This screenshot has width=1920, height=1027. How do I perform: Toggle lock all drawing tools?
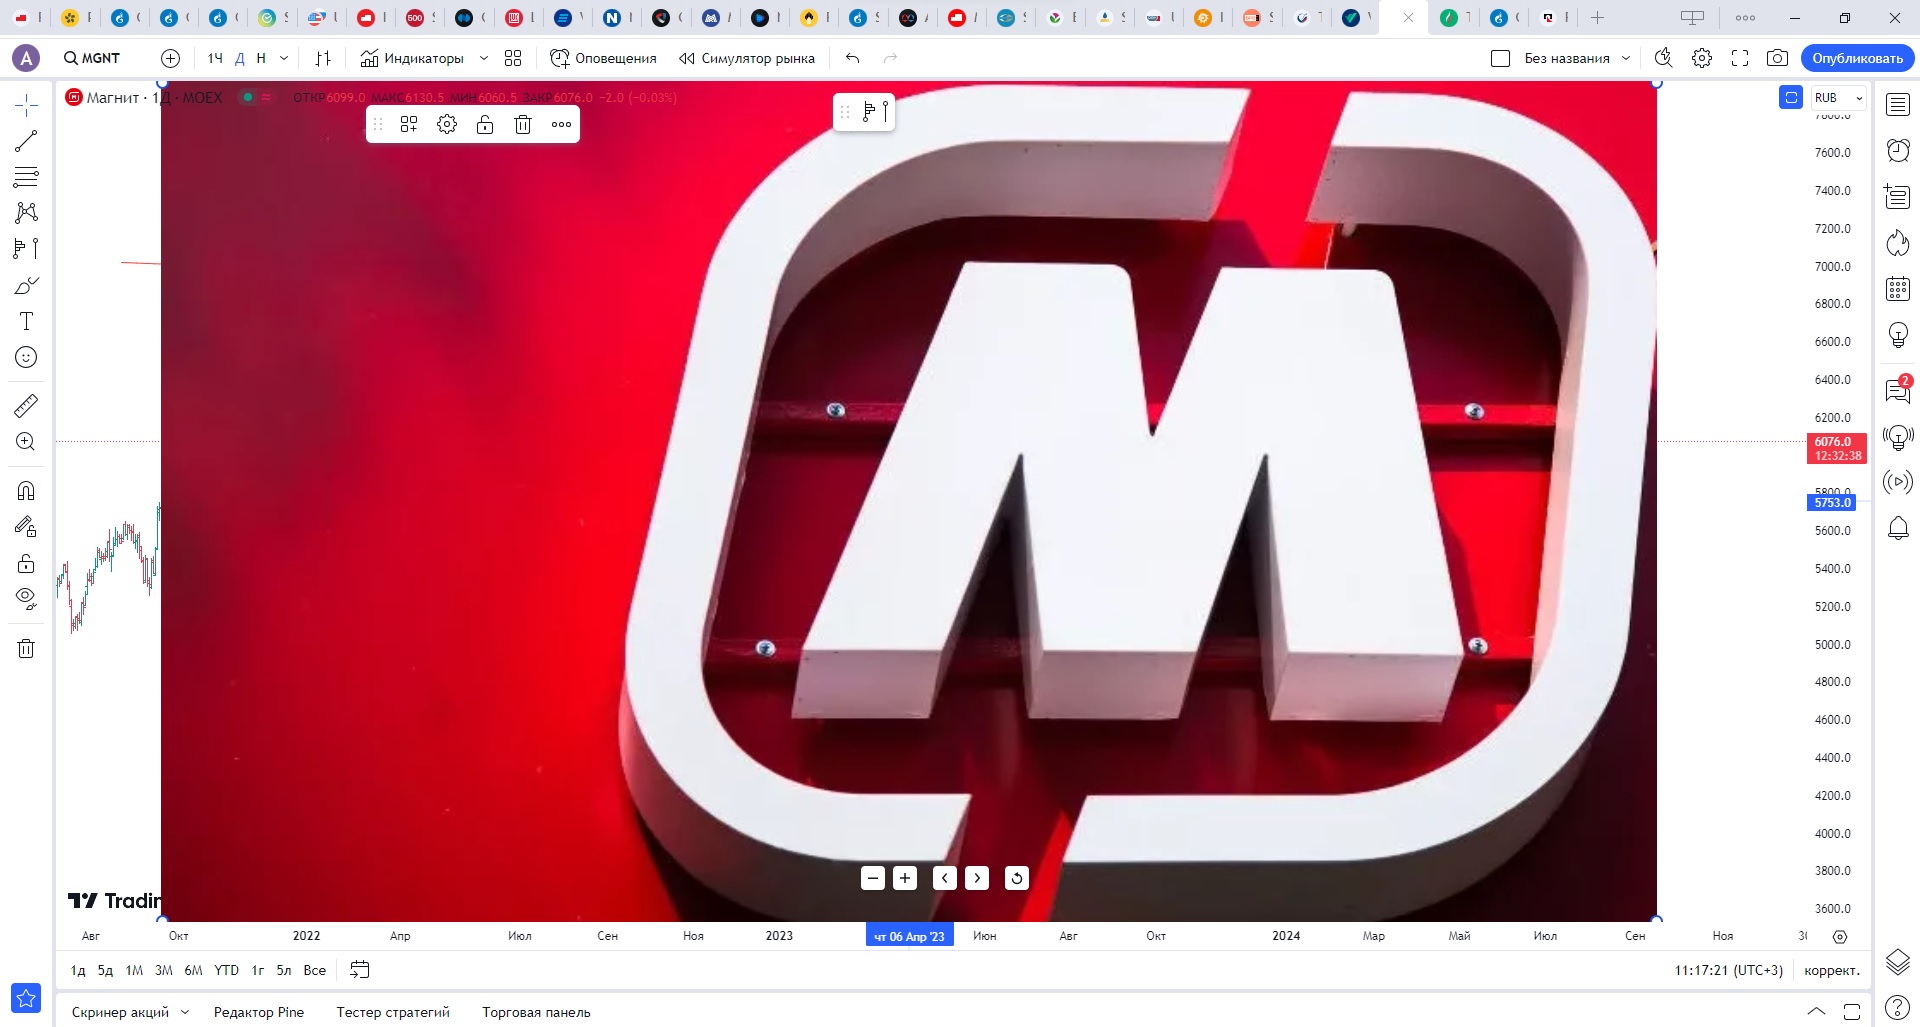point(26,563)
